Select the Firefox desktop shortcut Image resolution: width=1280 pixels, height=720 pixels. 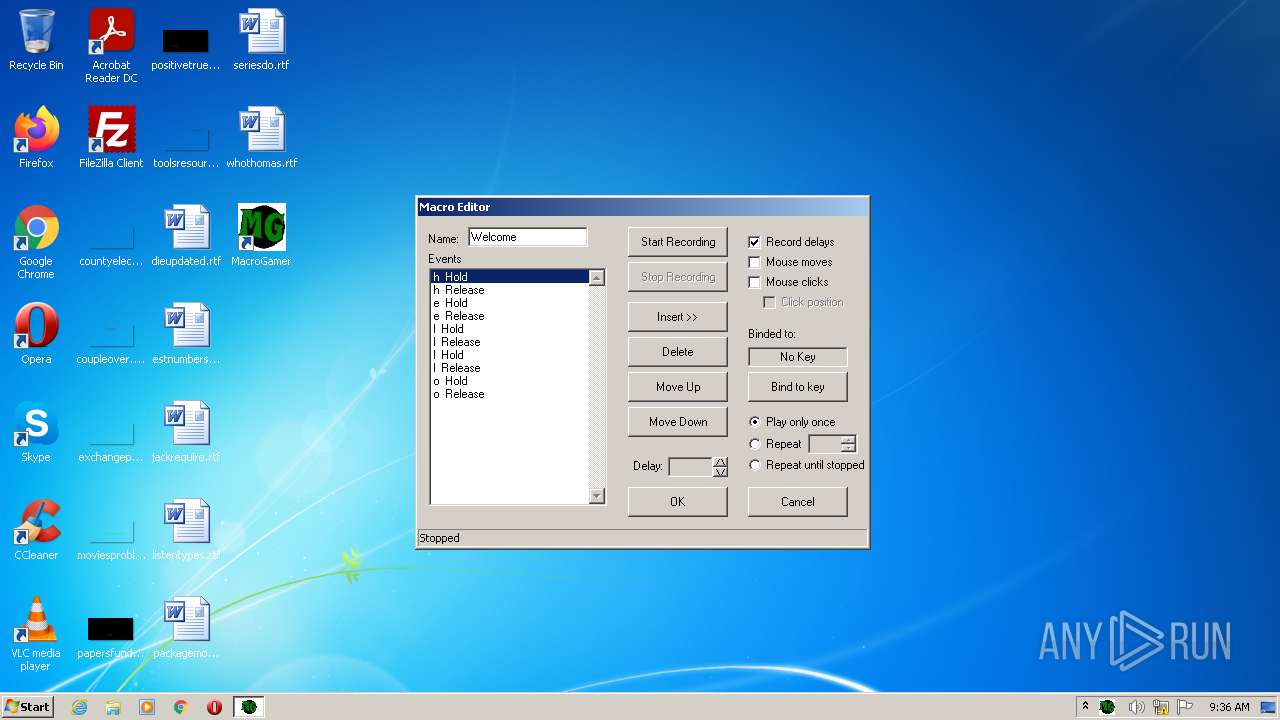coord(36,138)
